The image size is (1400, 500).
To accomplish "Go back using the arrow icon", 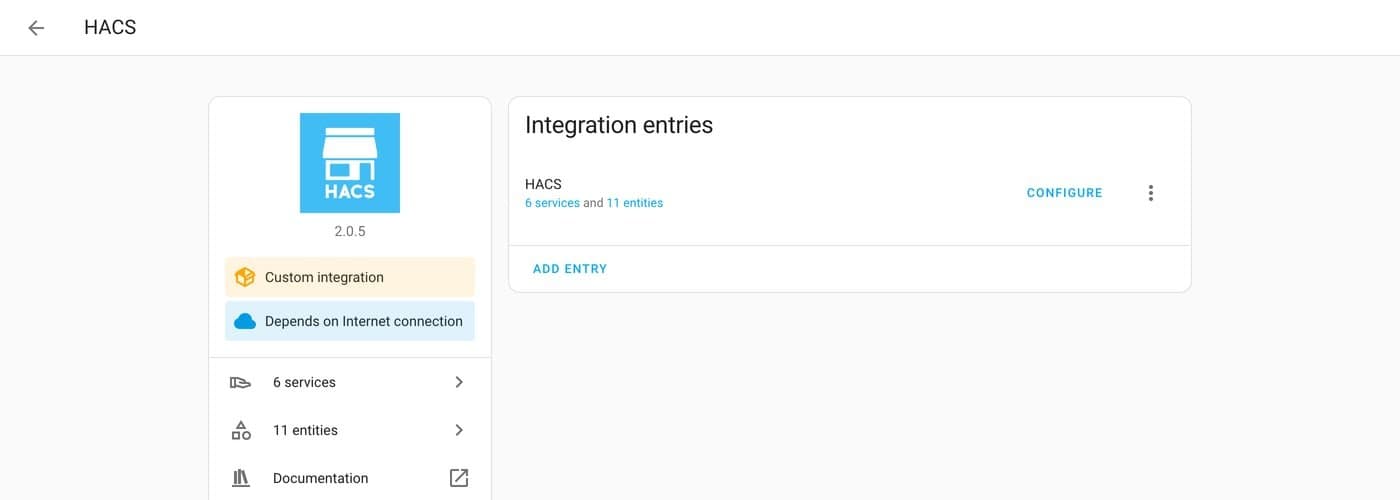I will coord(36,28).
